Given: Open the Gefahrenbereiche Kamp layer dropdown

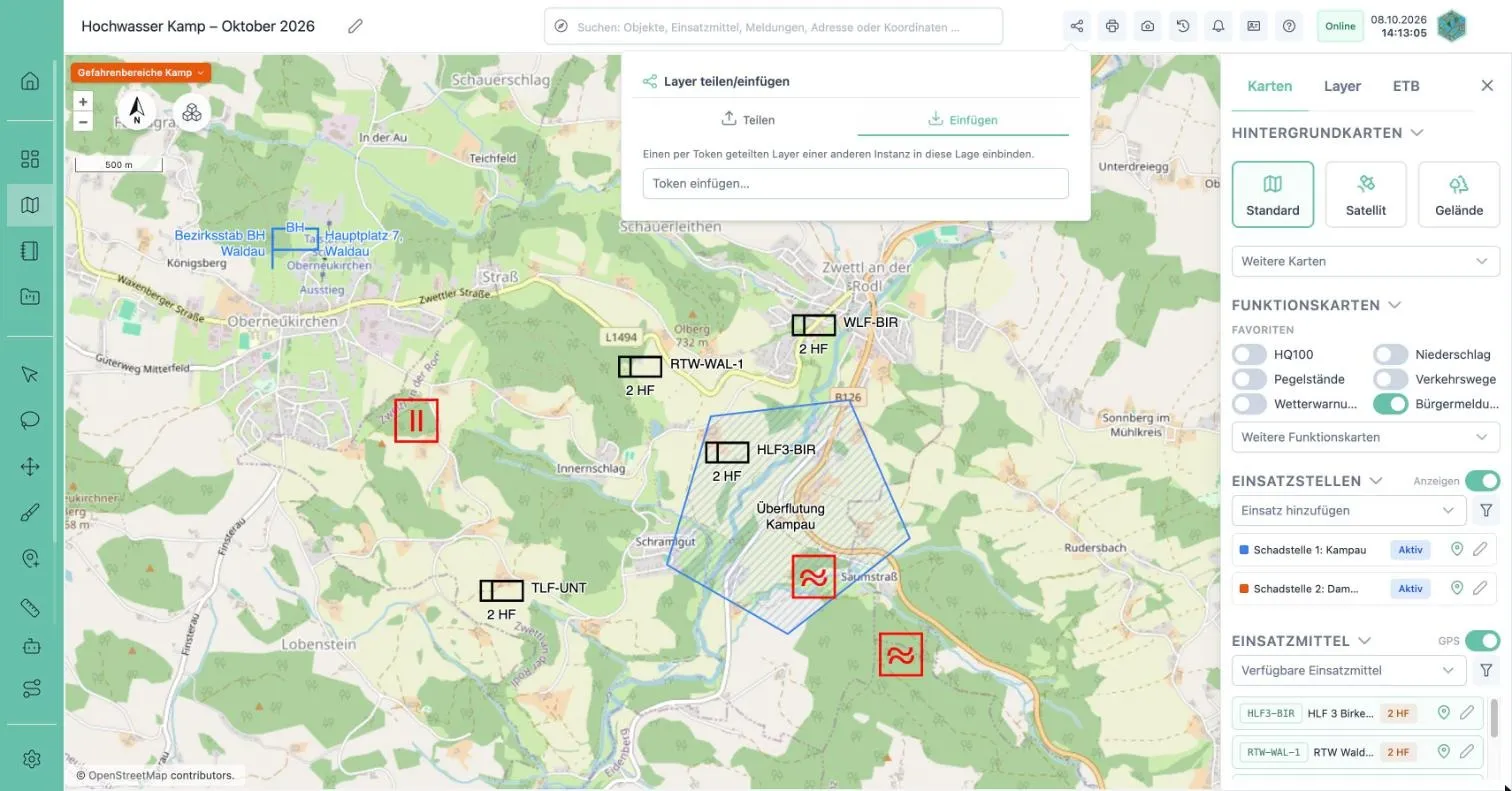Looking at the screenshot, I should point(140,73).
